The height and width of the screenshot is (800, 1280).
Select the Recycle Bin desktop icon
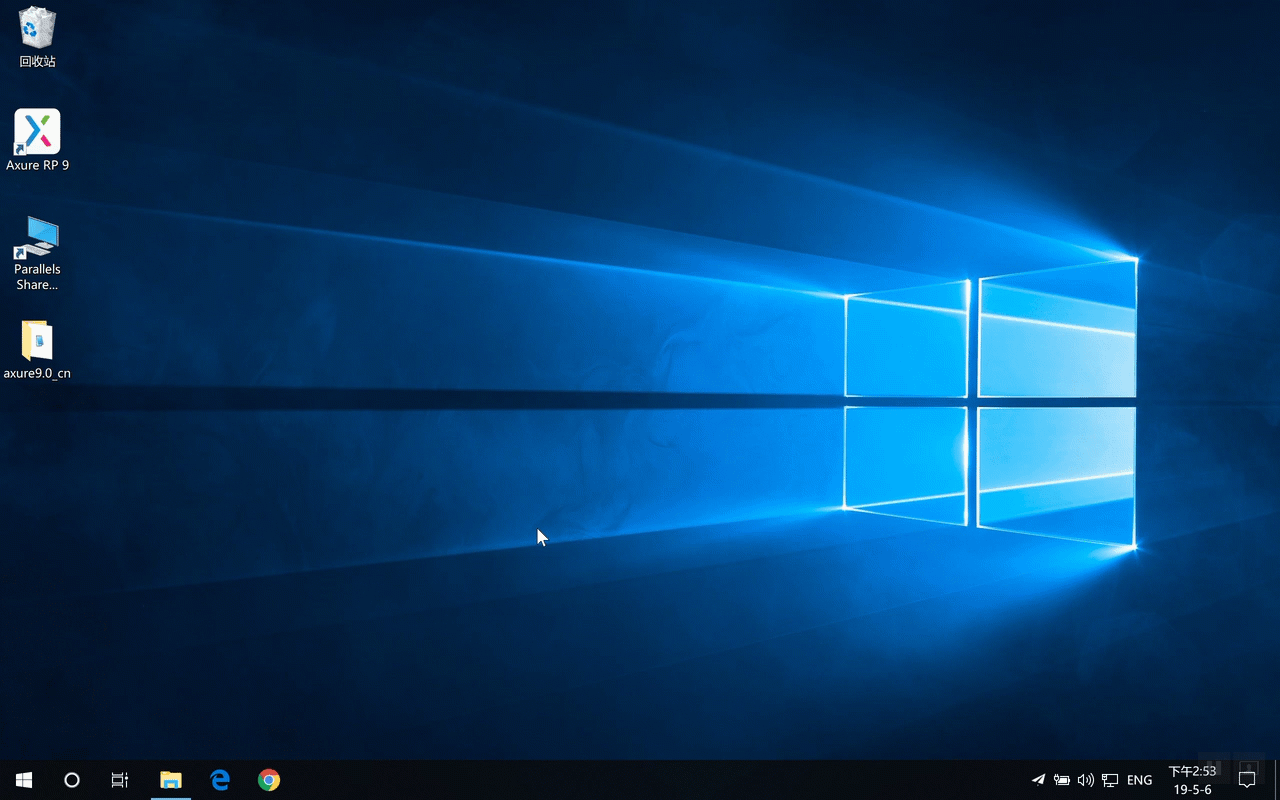tap(37, 37)
